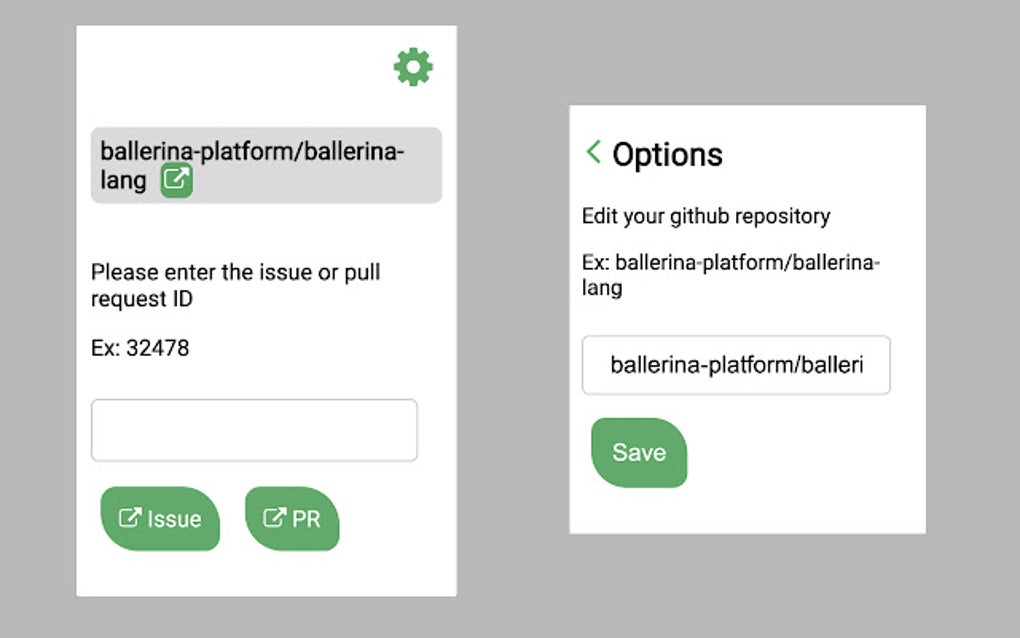
Task: Click the empty issue ID input field
Action: [254, 429]
